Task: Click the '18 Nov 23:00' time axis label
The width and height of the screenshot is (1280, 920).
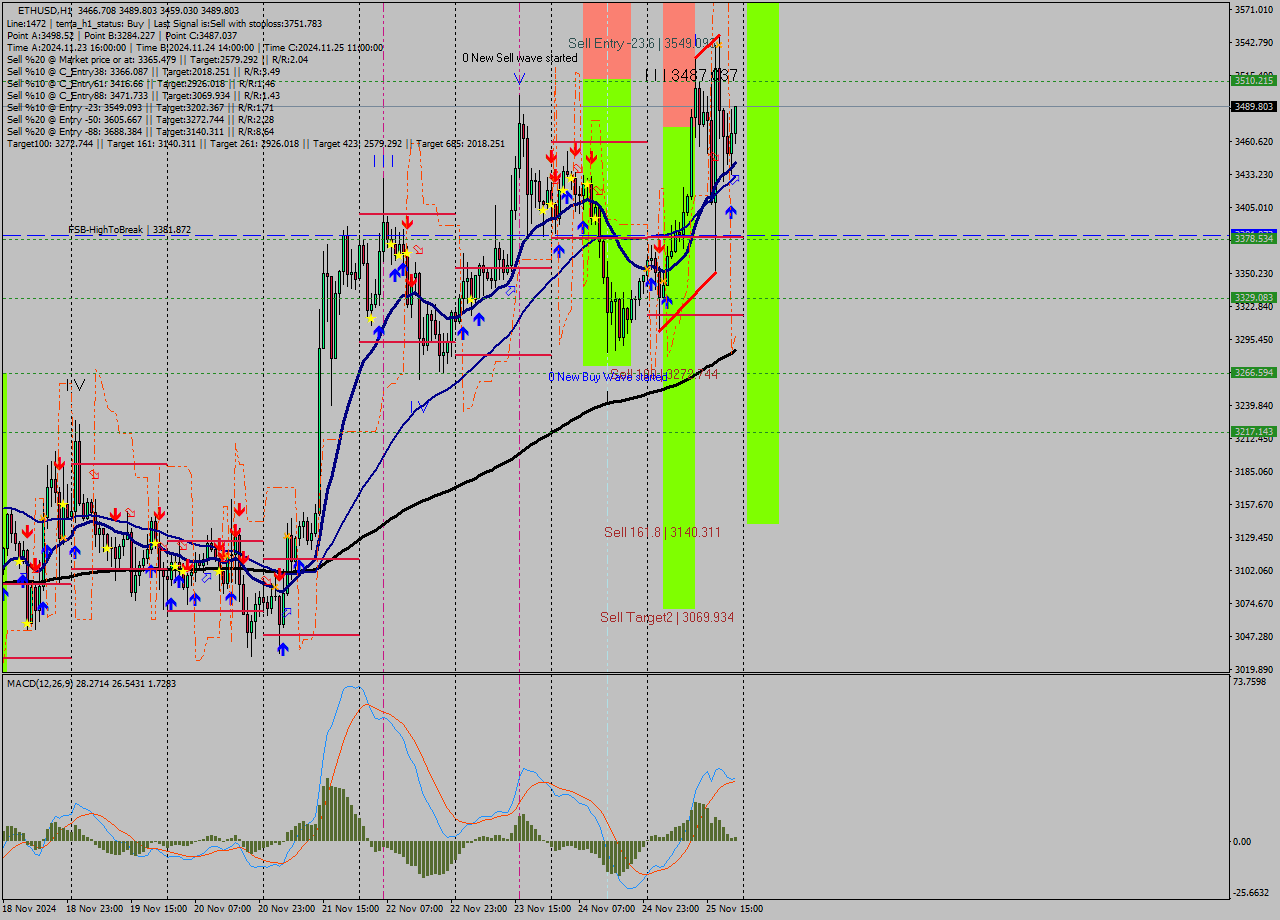Action: point(95,909)
